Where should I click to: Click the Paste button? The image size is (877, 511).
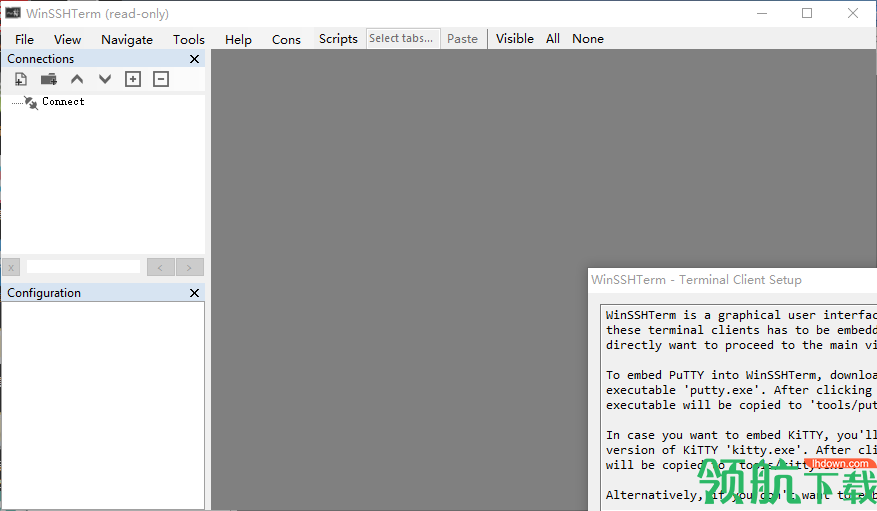click(x=462, y=39)
